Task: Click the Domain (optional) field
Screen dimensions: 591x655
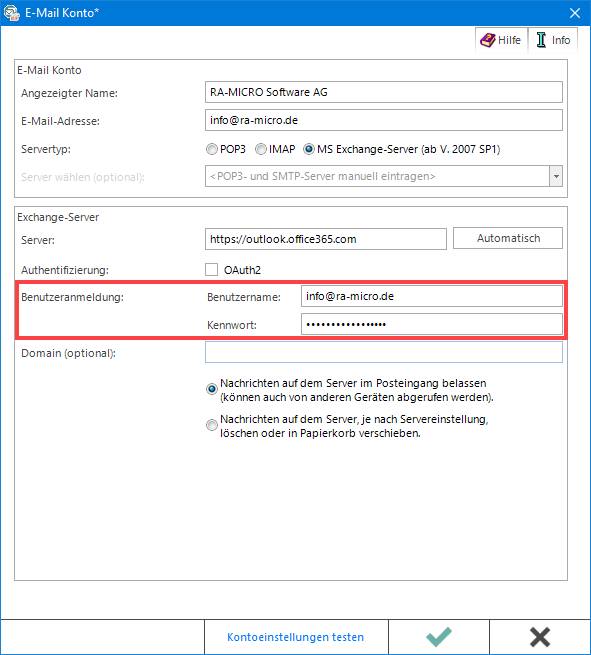Action: [x=383, y=352]
